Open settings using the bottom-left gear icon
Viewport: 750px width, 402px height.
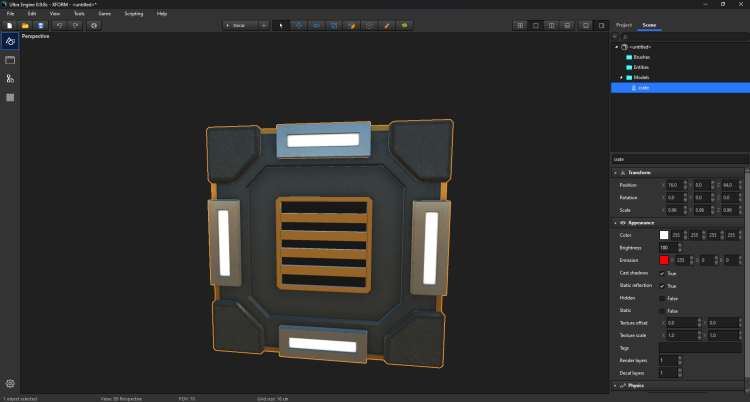10,383
